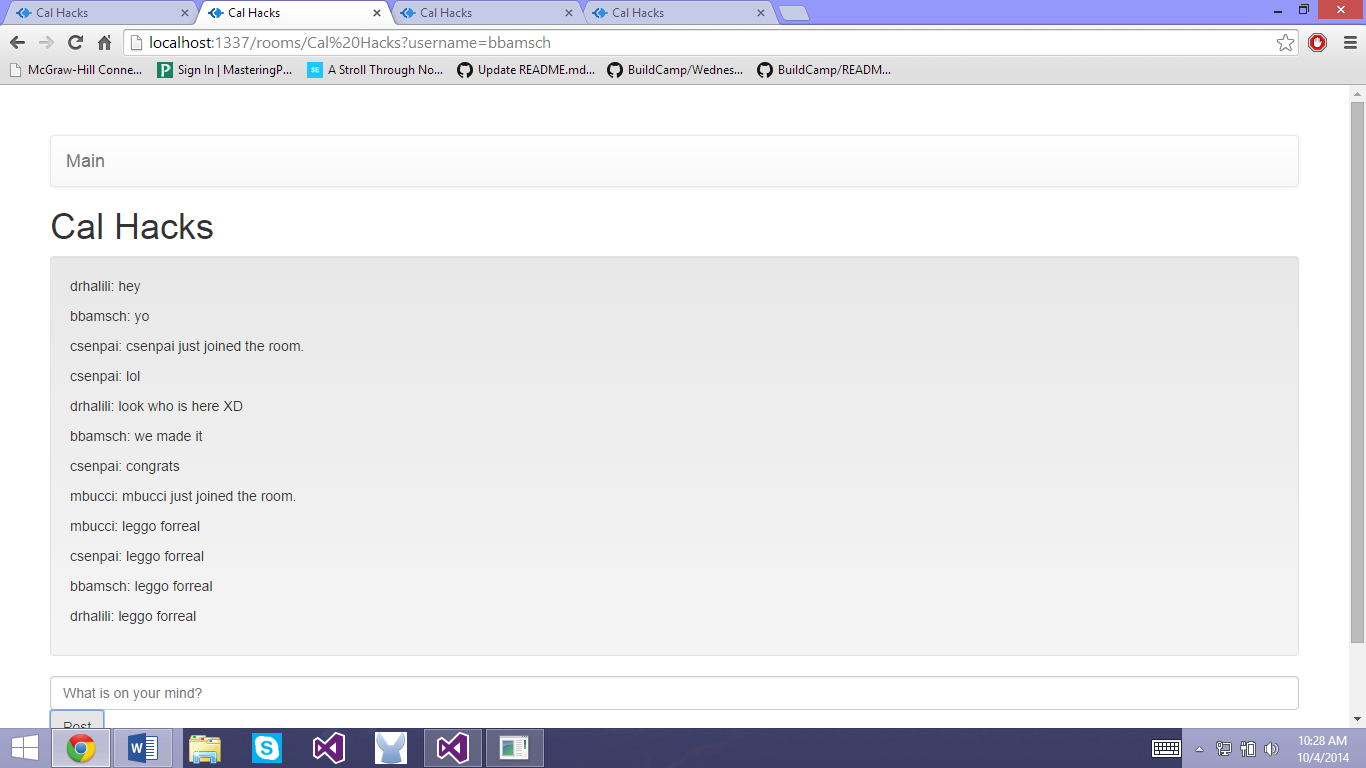This screenshot has width=1366, height=768.
Task: Switch to the third Cal Hacks tab
Action: tap(487, 13)
